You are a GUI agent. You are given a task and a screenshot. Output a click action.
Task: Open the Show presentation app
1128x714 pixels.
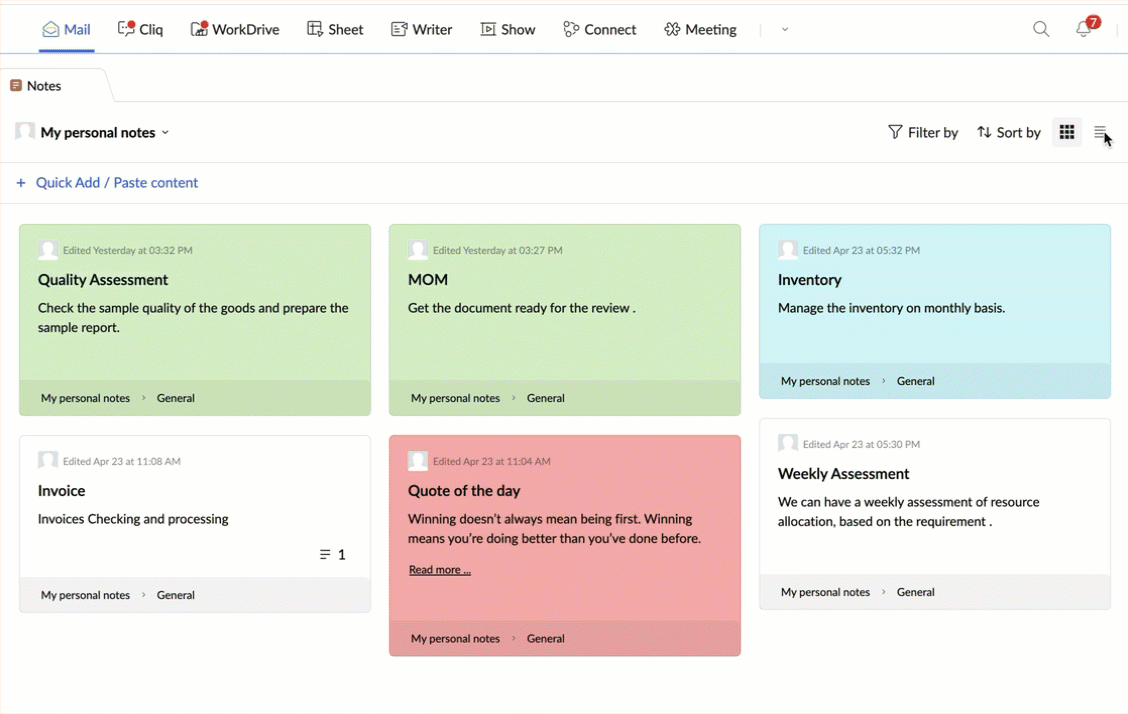508,29
